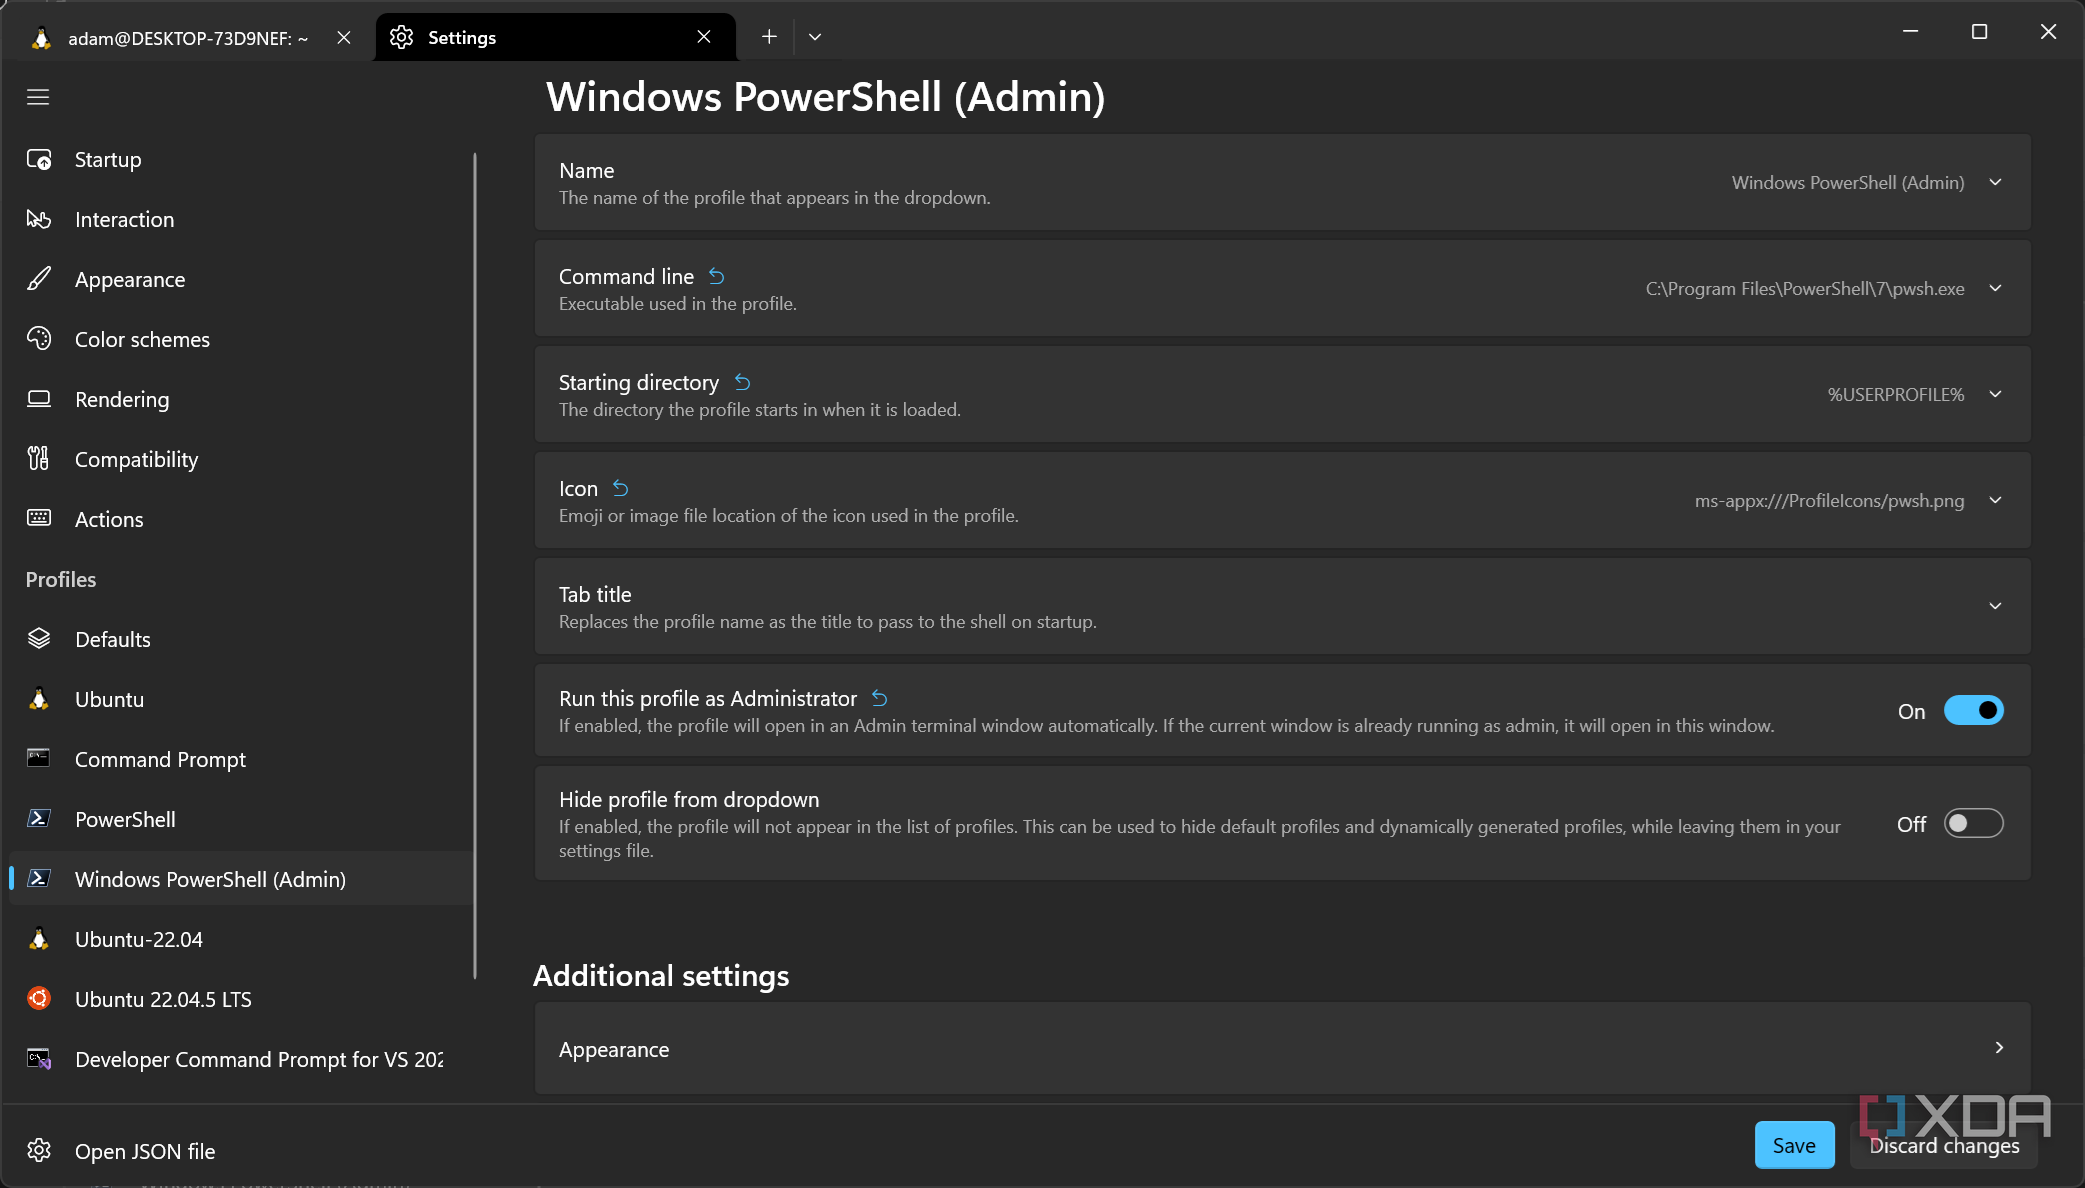Click the Rendering laptop icon
Screen dimensions: 2085x1188
tap(39, 399)
